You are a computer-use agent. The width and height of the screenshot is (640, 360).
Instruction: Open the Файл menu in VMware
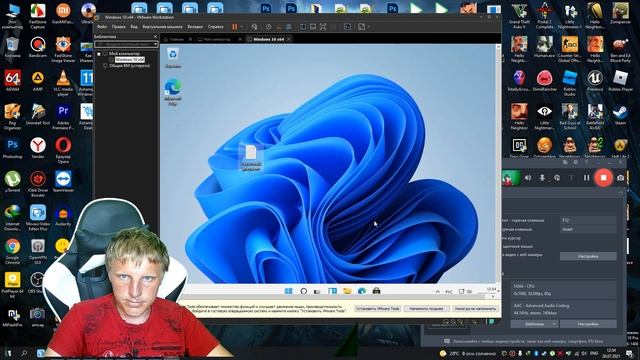(x=102, y=27)
